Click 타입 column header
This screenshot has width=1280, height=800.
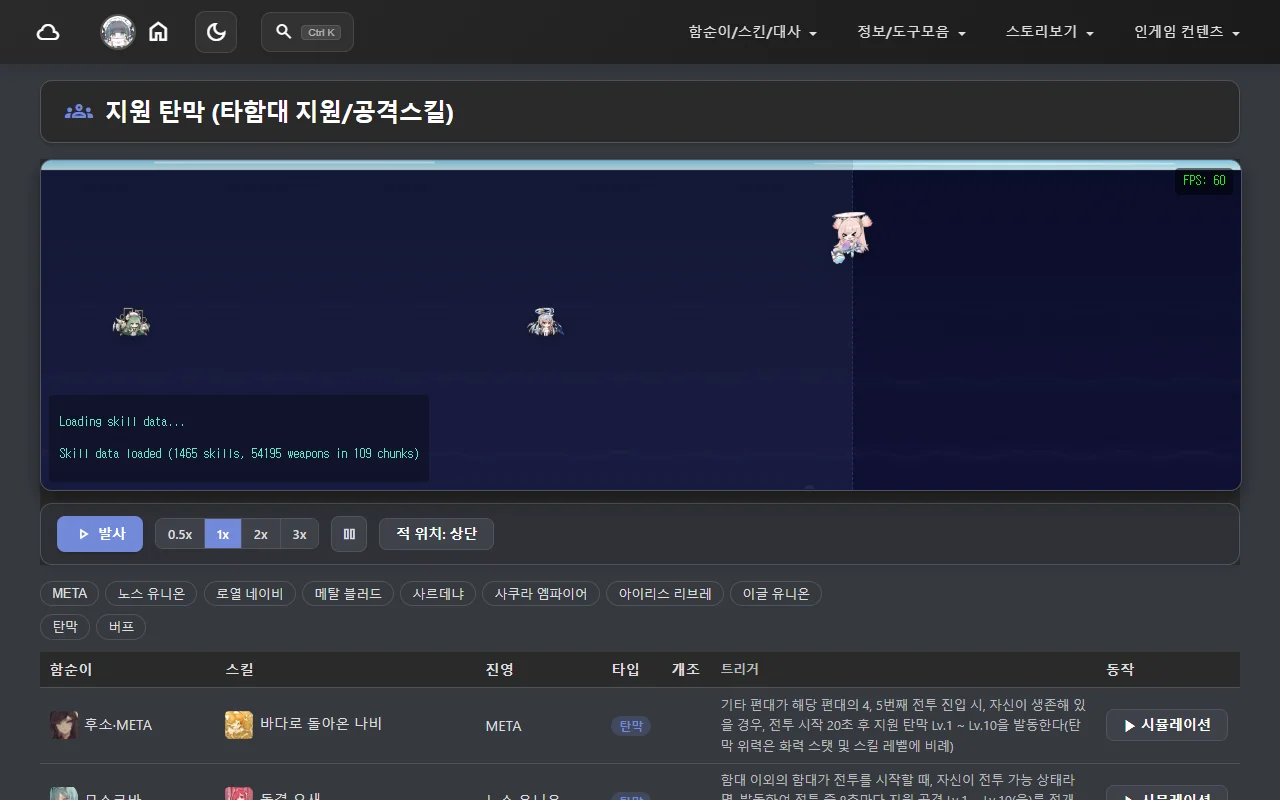626,669
